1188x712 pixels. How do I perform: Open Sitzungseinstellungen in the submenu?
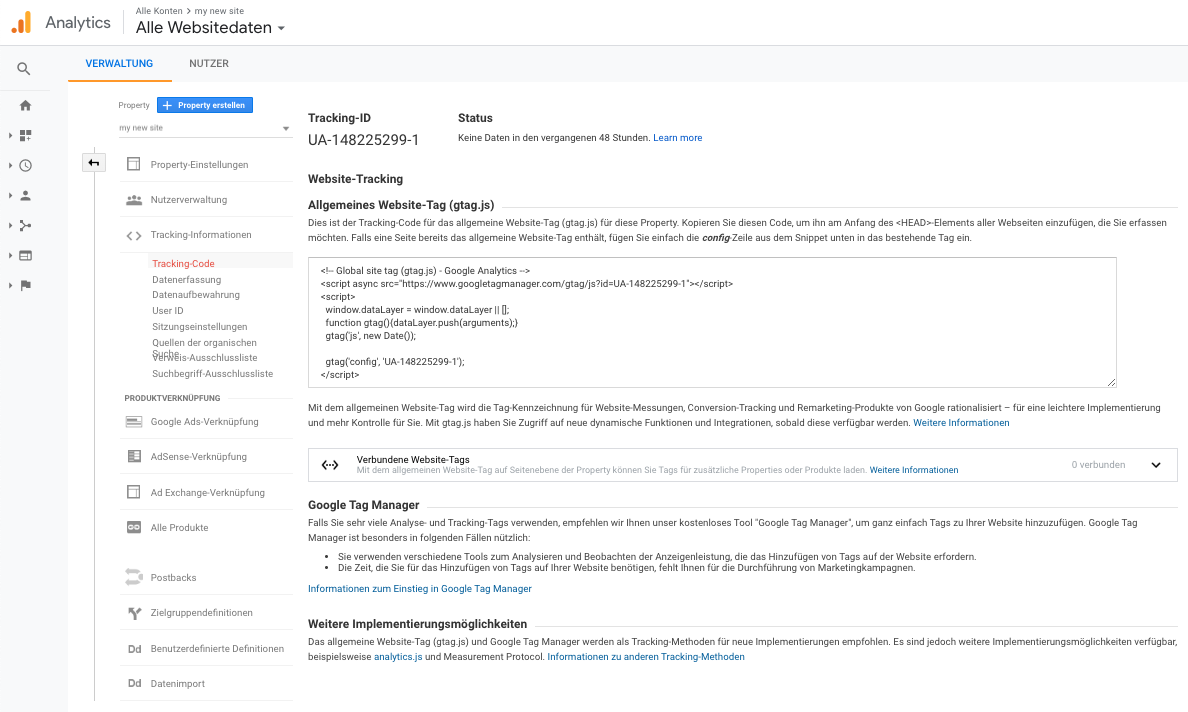coord(199,326)
